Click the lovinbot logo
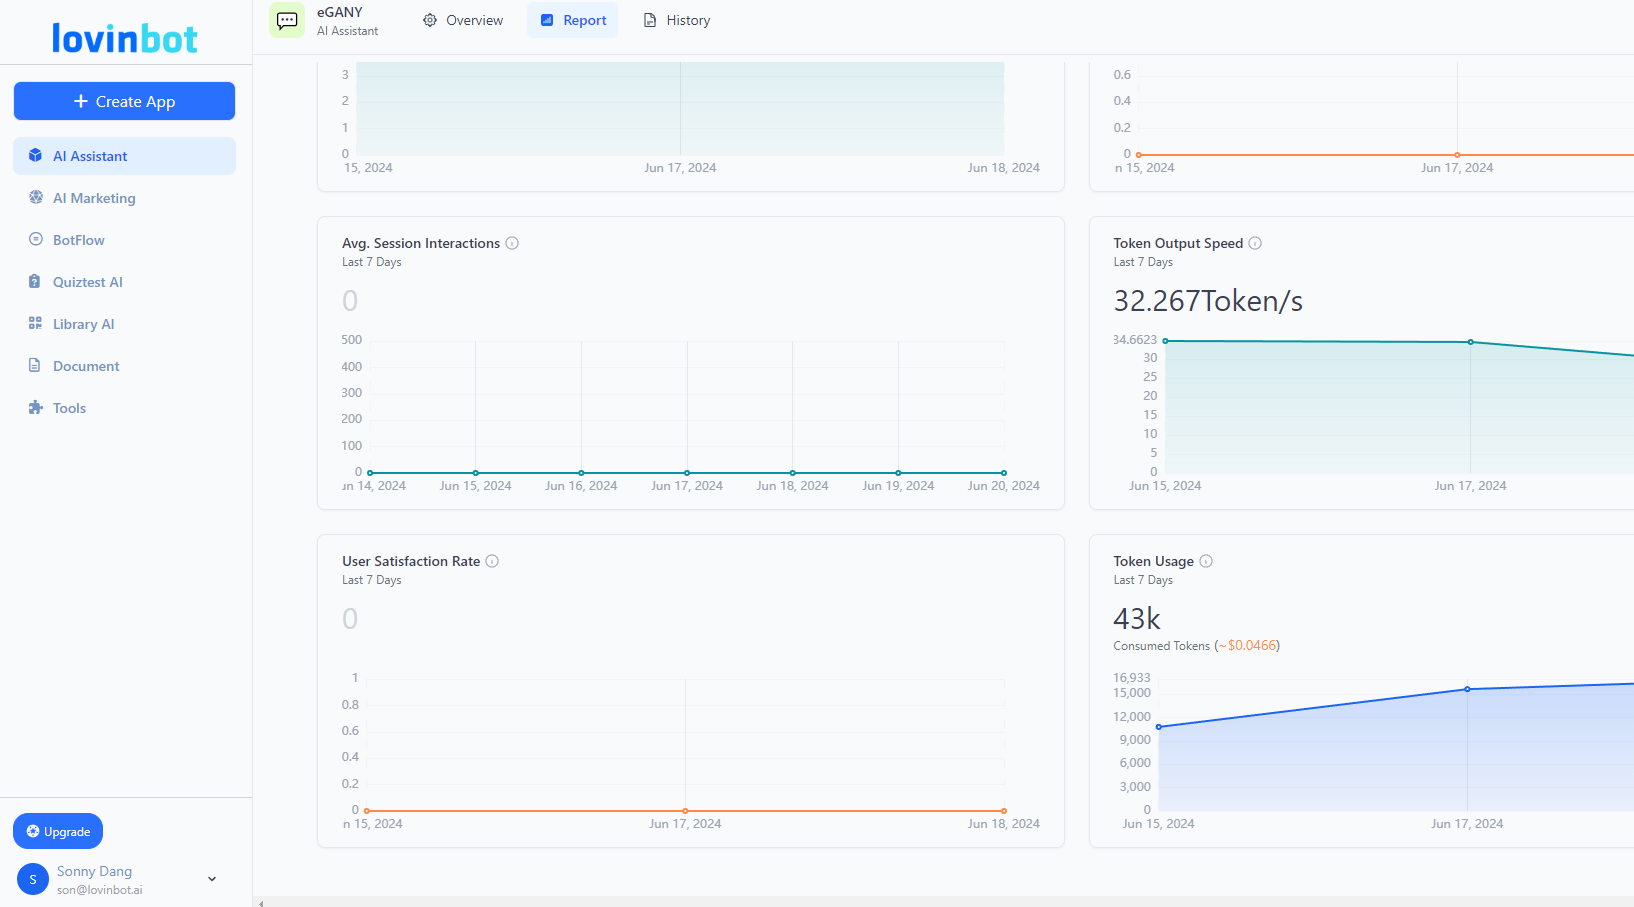This screenshot has width=1634, height=907. tap(125, 38)
